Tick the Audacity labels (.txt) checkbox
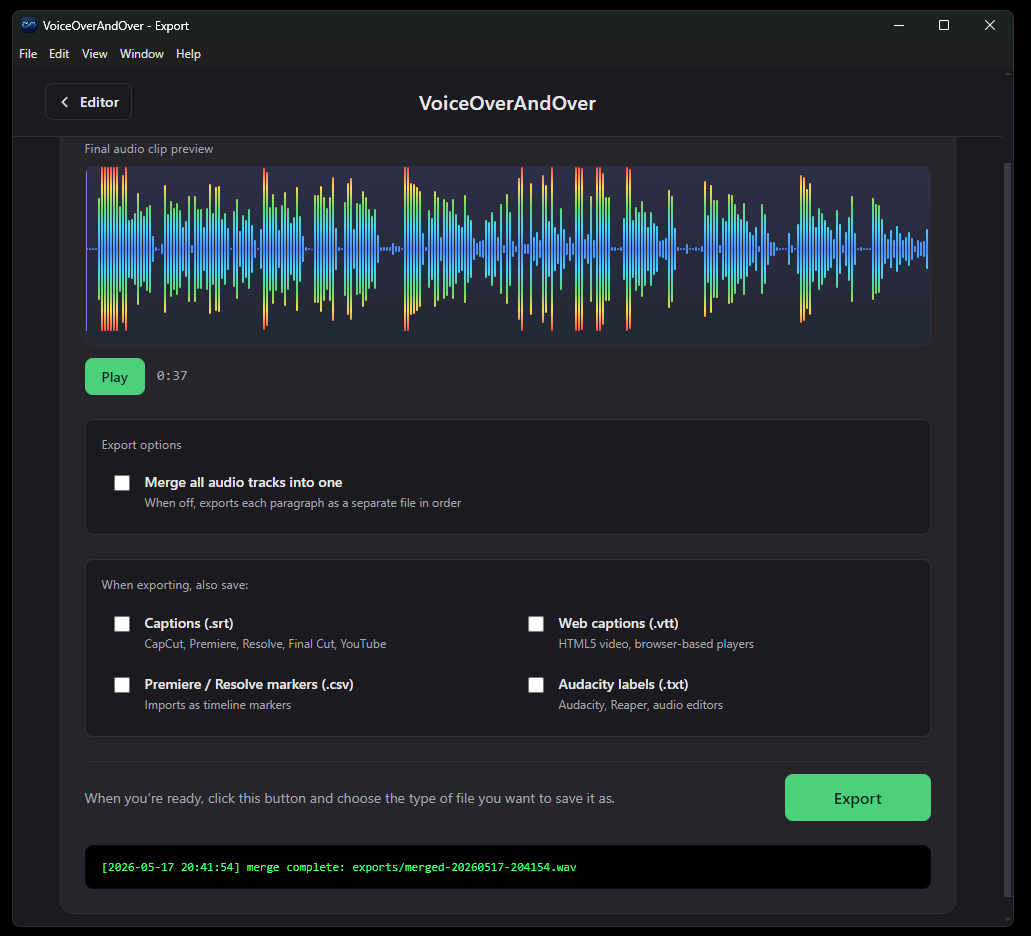Viewport: 1031px width, 936px height. 536,685
